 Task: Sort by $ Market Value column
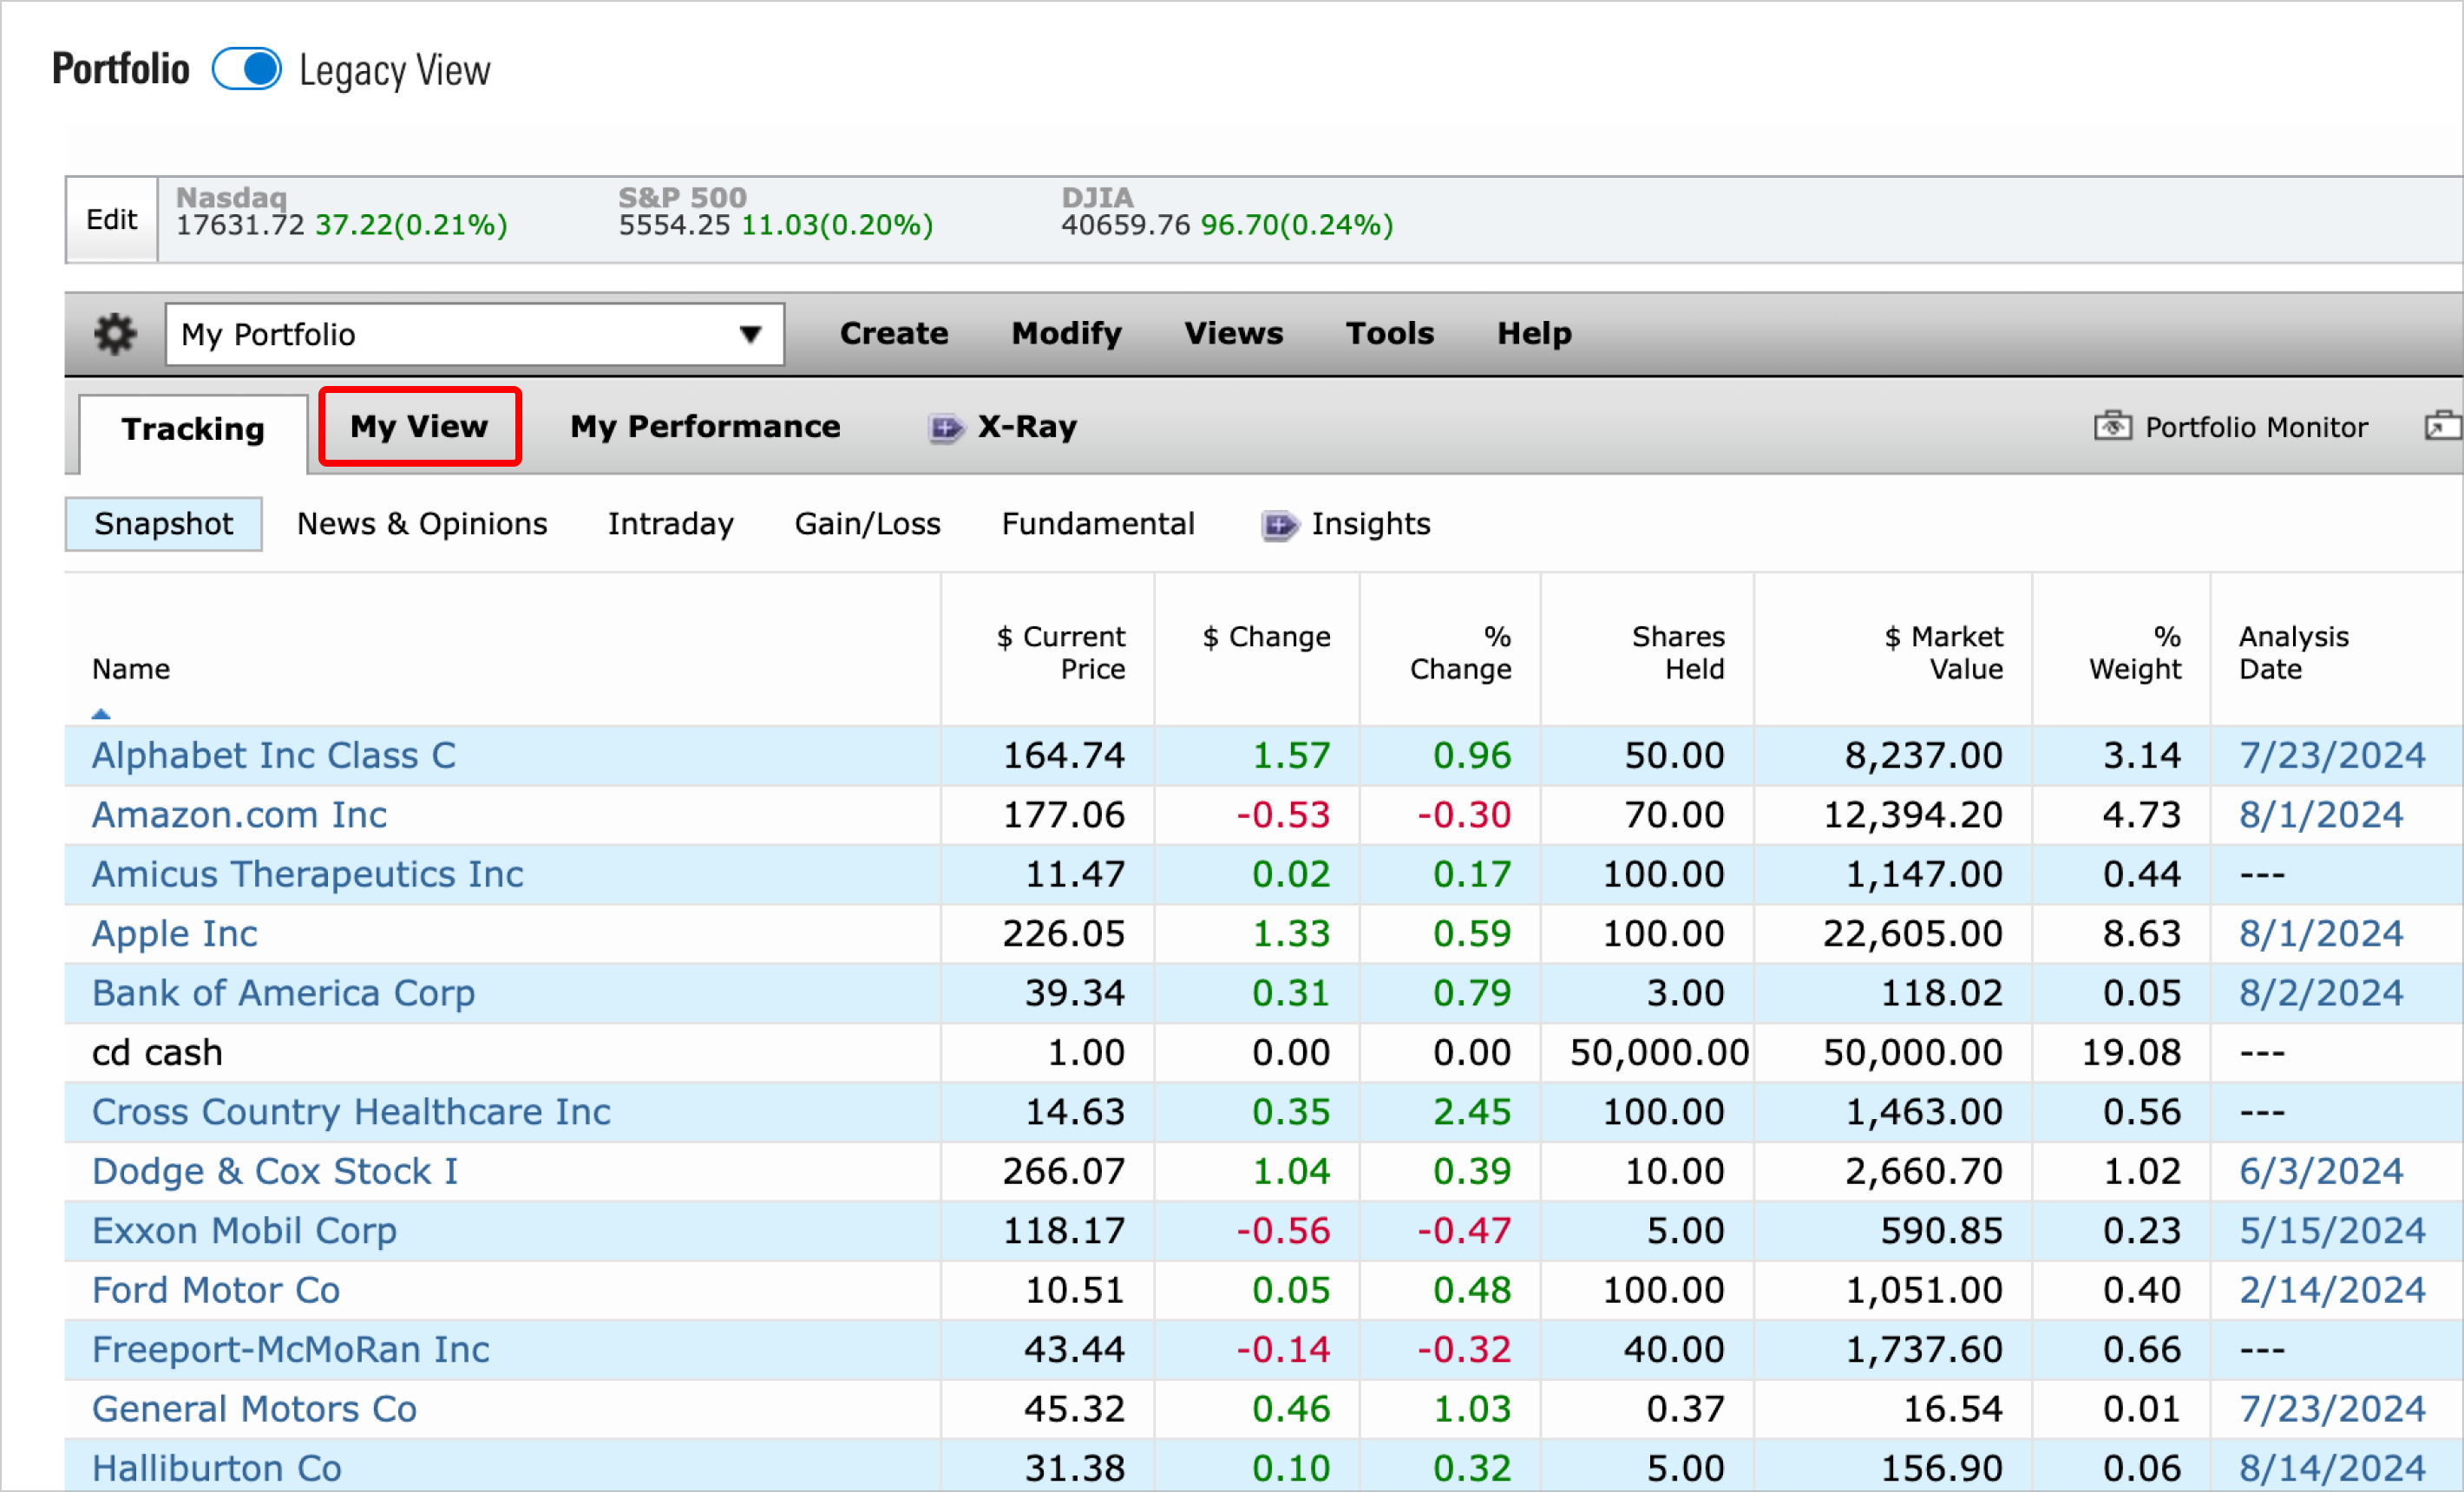(x=1944, y=653)
